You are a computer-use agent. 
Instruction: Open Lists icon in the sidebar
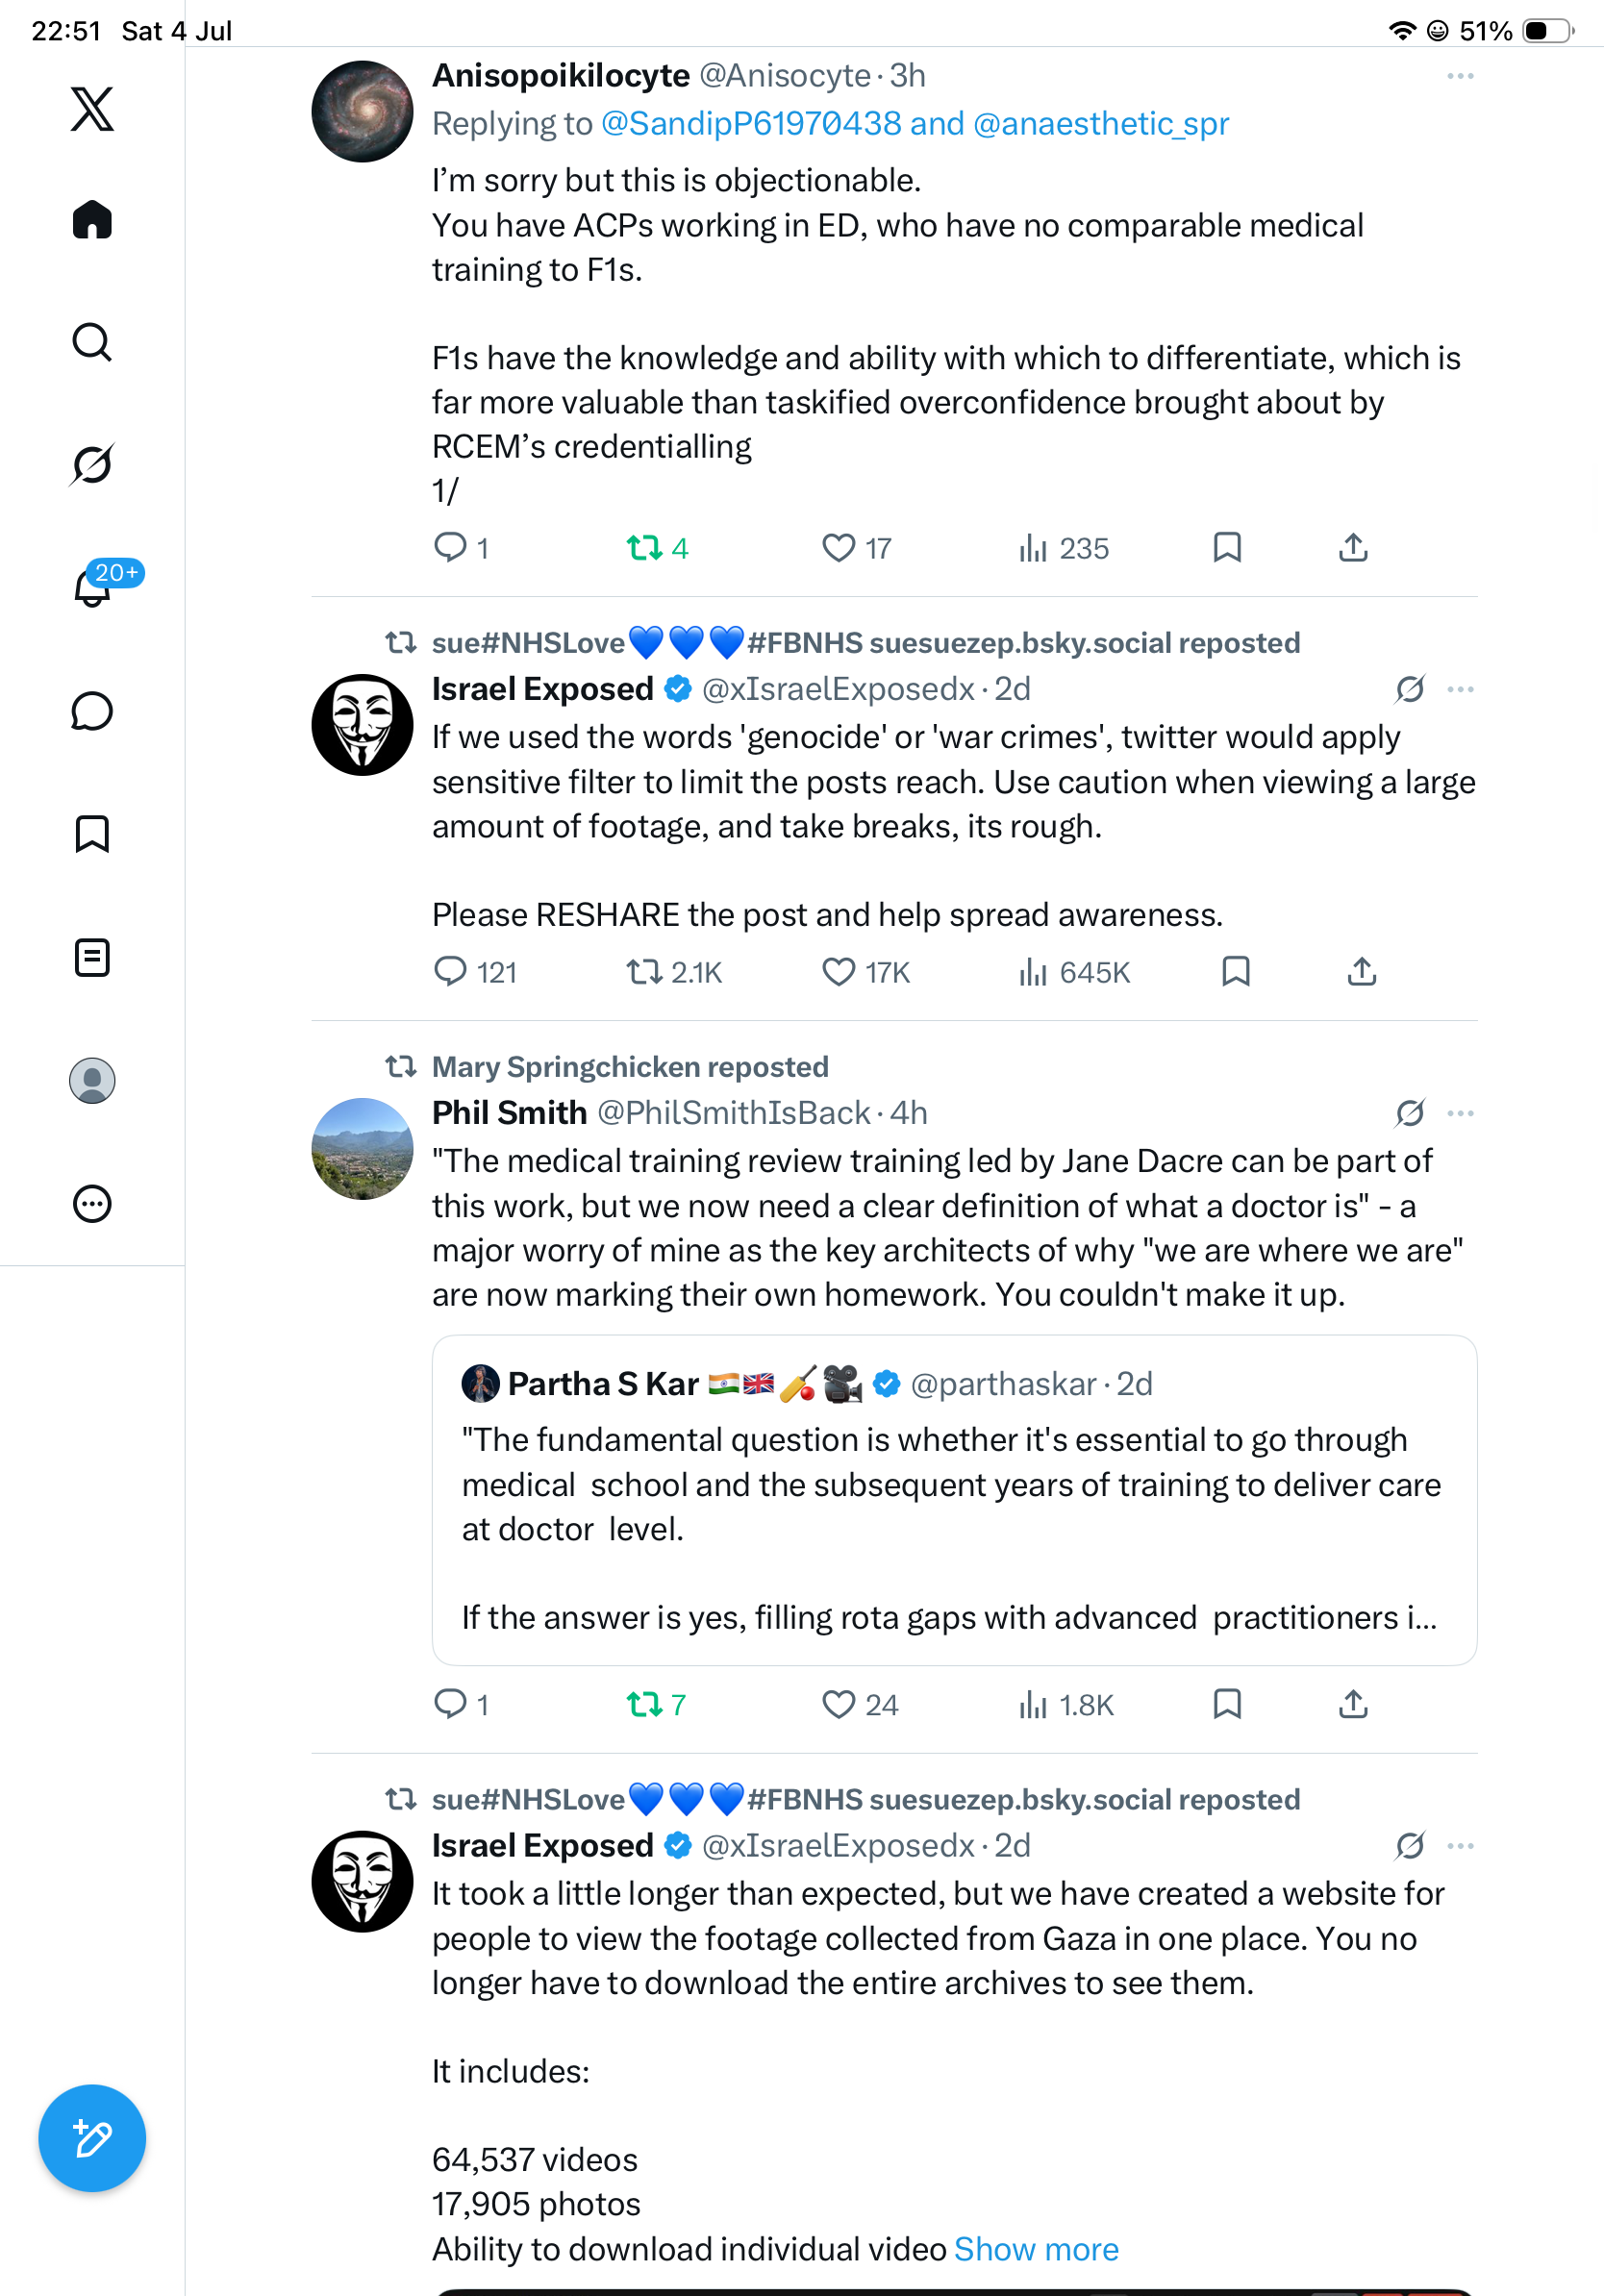coord(92,957)
